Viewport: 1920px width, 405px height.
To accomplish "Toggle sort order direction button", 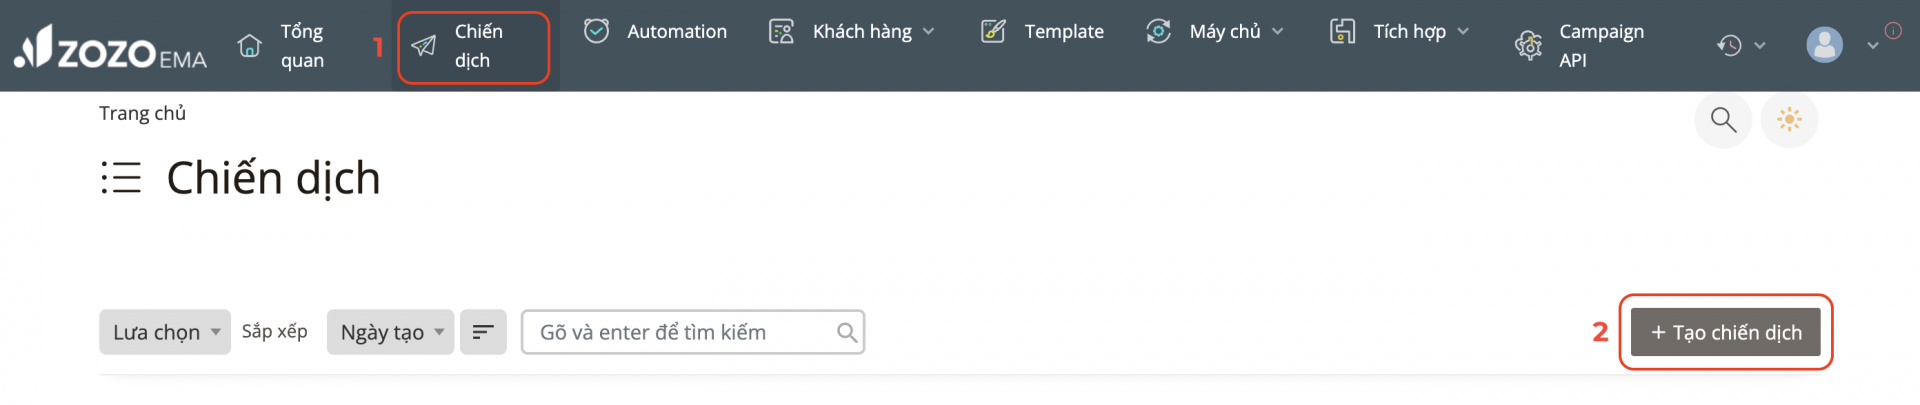I will coord(483,332).
